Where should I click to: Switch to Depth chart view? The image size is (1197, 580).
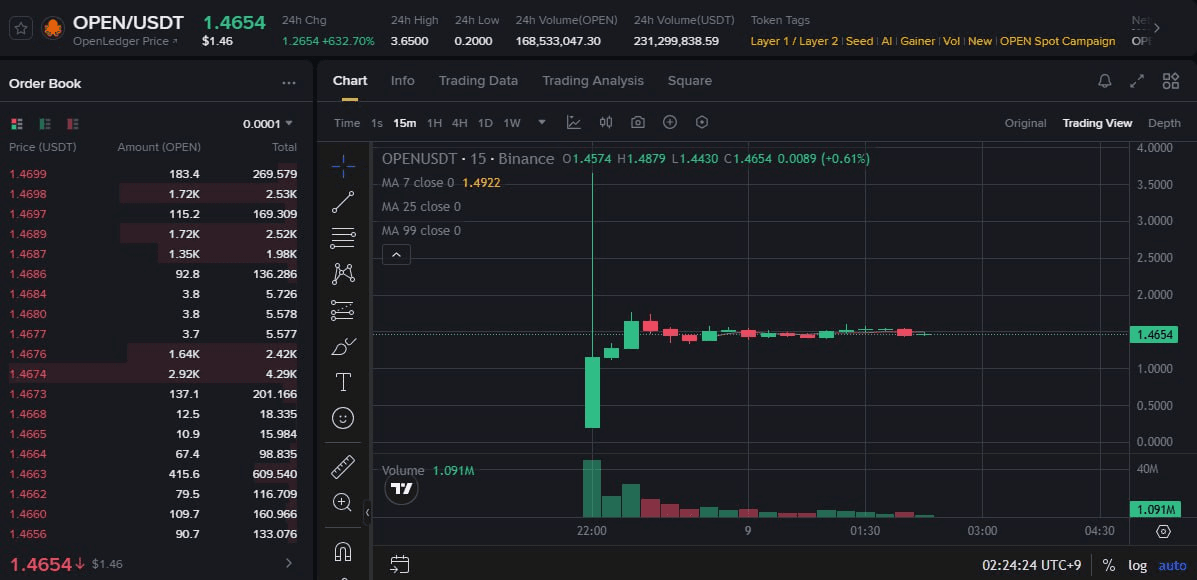(x=1163, y=123)
